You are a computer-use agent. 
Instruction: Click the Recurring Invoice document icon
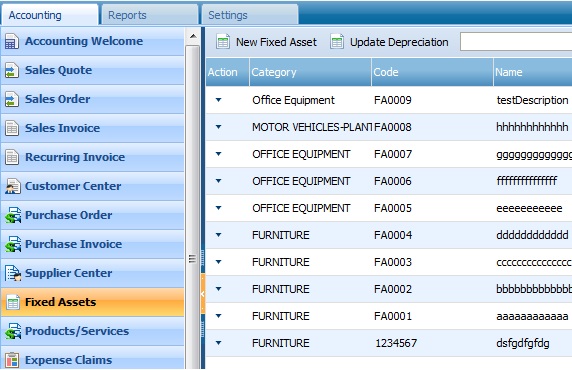[x=12, y=157]
